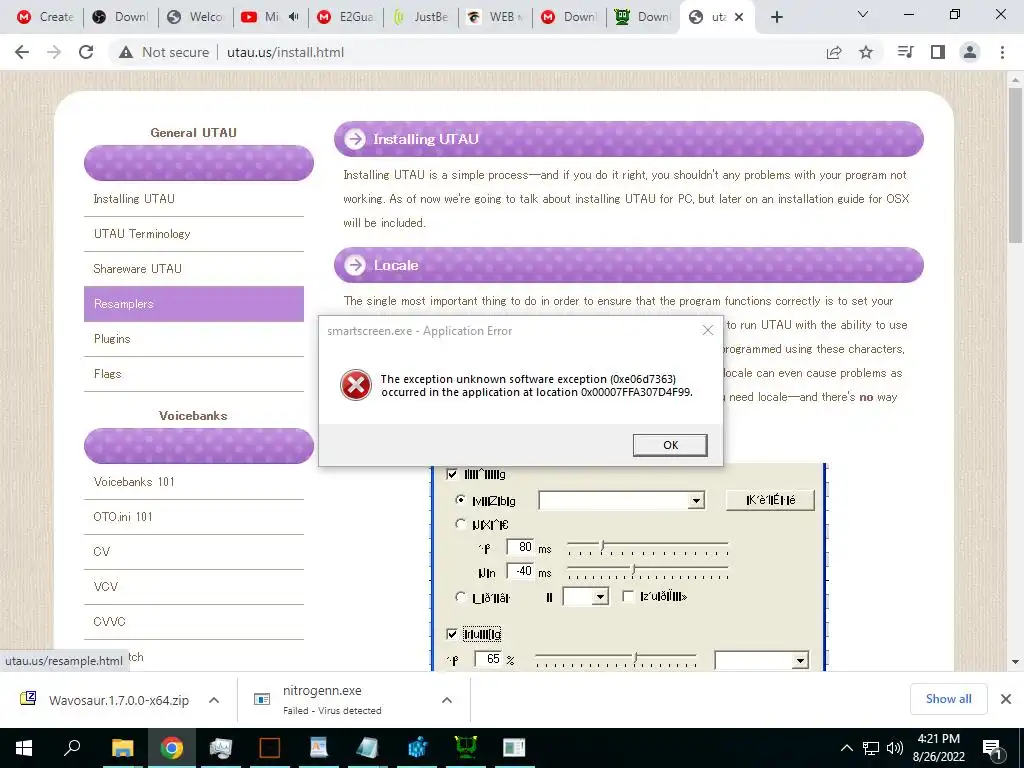Show hidden system tray icons
This screenshot has height=768, width=1024.
coord(846,748)
